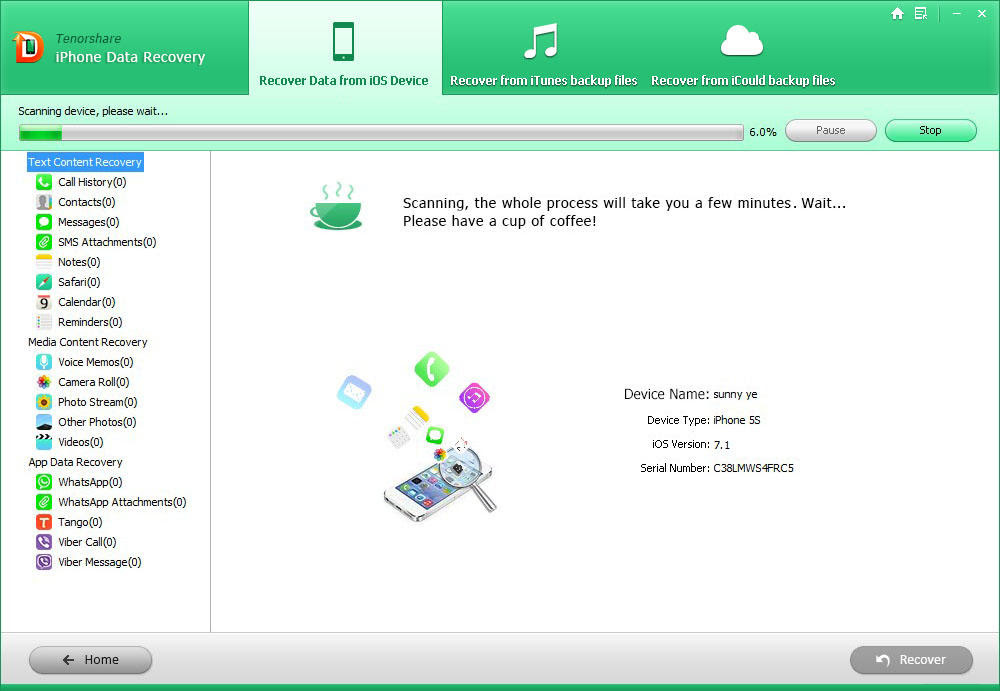This screenshot has height=691, width=1000.
Task: Select SMS Attachments(0) text entry
Action: (107, 242)
